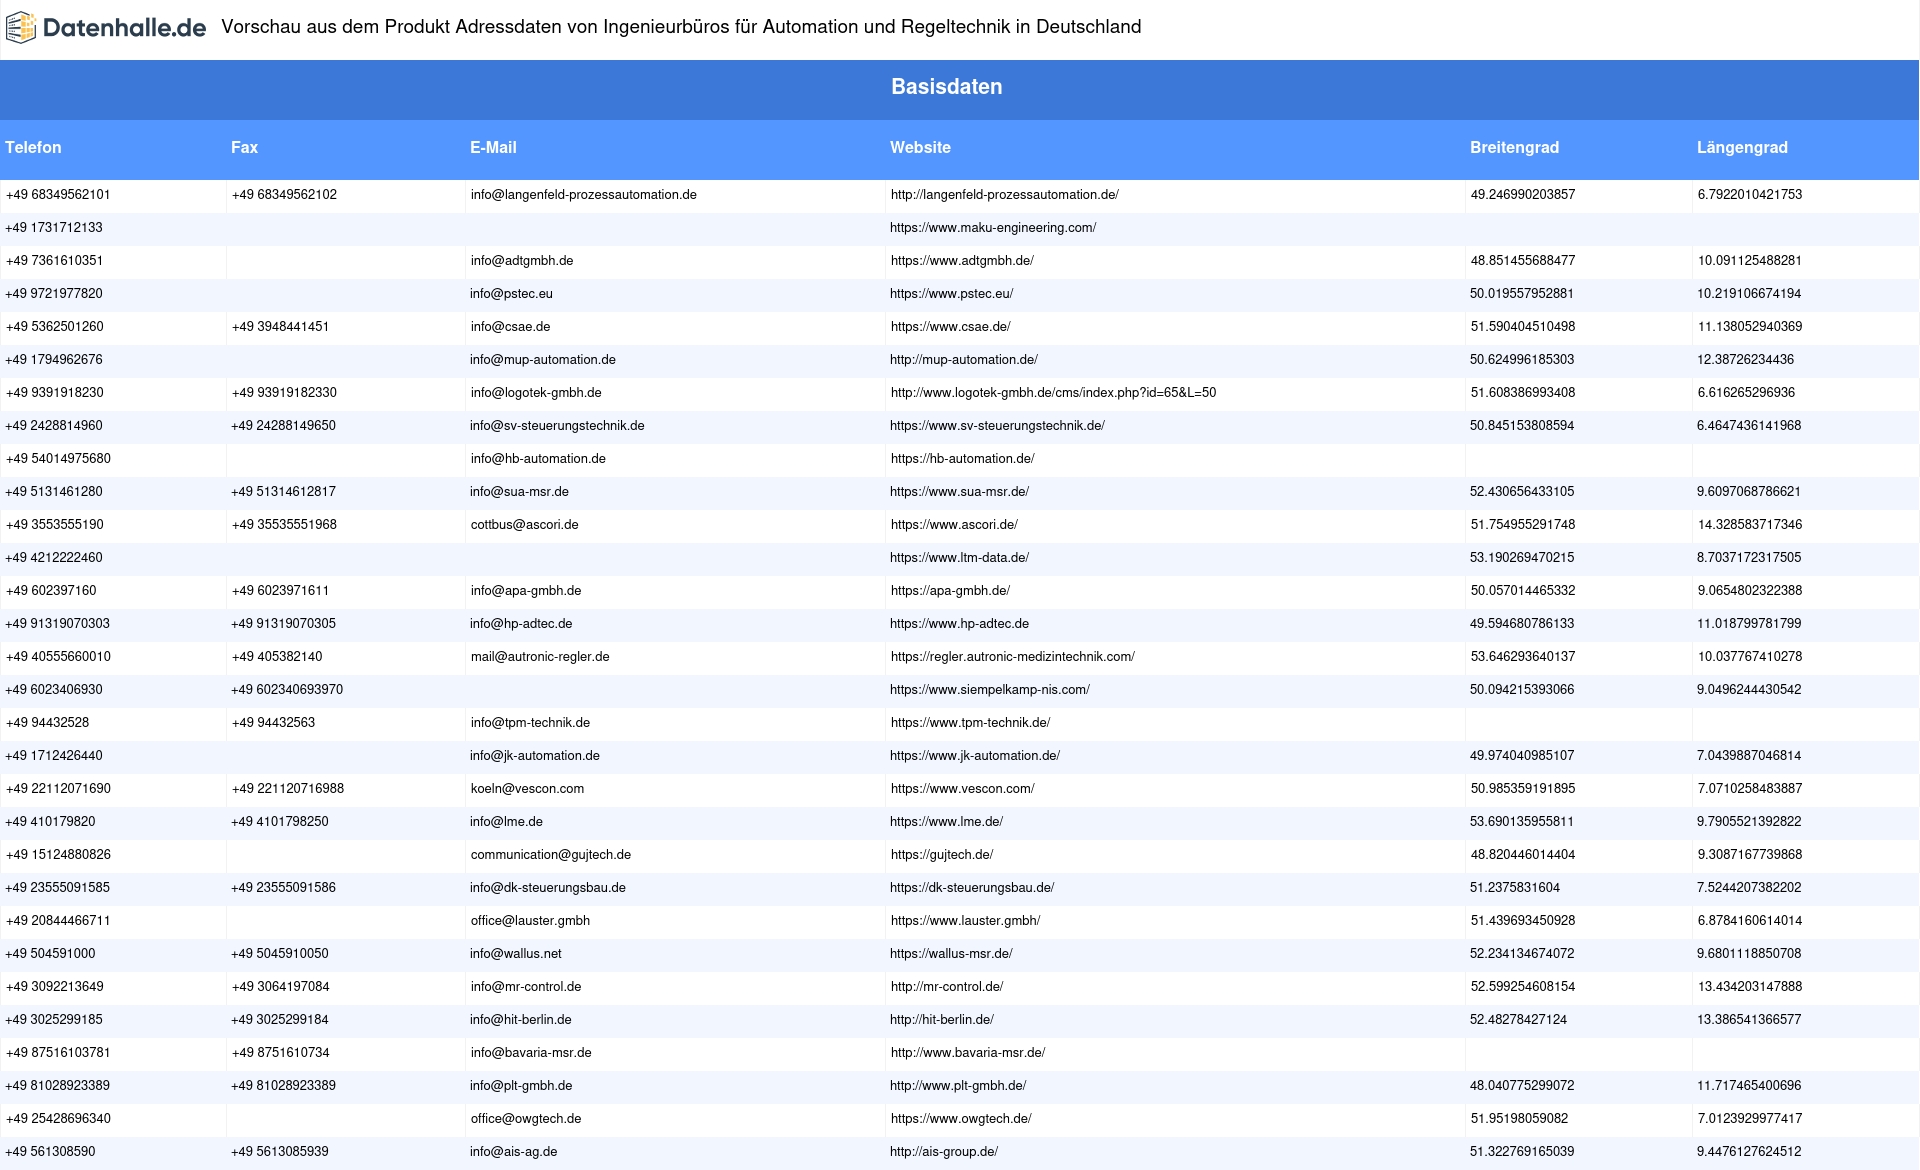Click the Basisdaten section header
Image resolution: width=1920 pixels, height=1170 pixels.
946,87
